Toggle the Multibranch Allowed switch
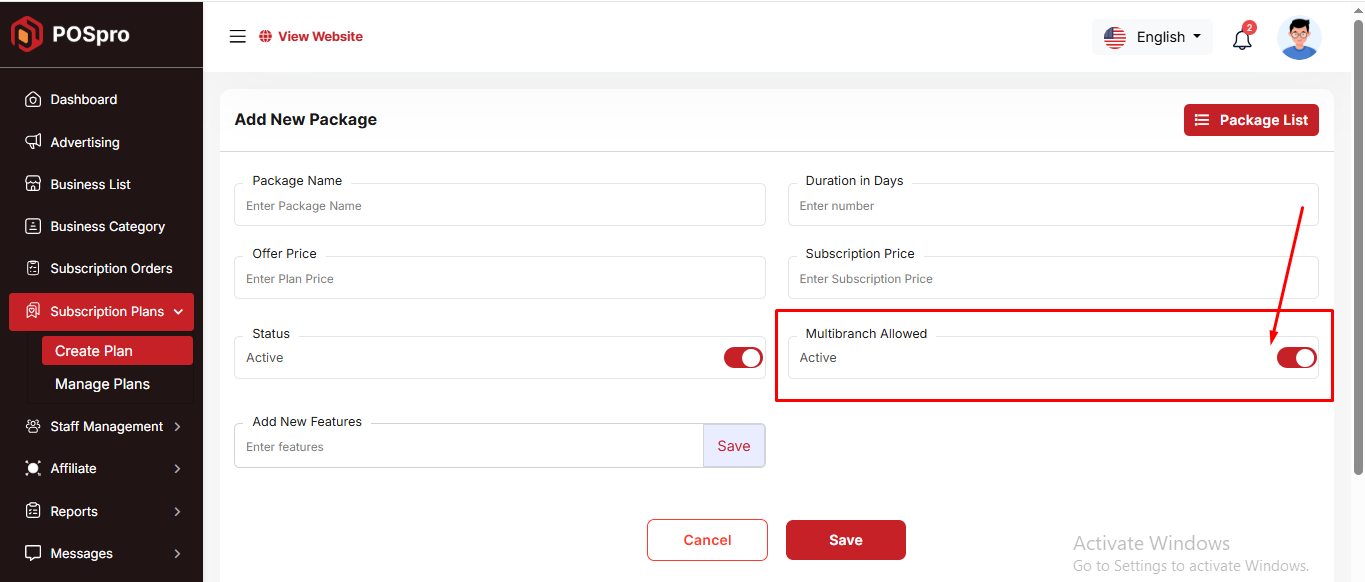The width and height of the screenshot is (1365, 582). click(1296, 358)
